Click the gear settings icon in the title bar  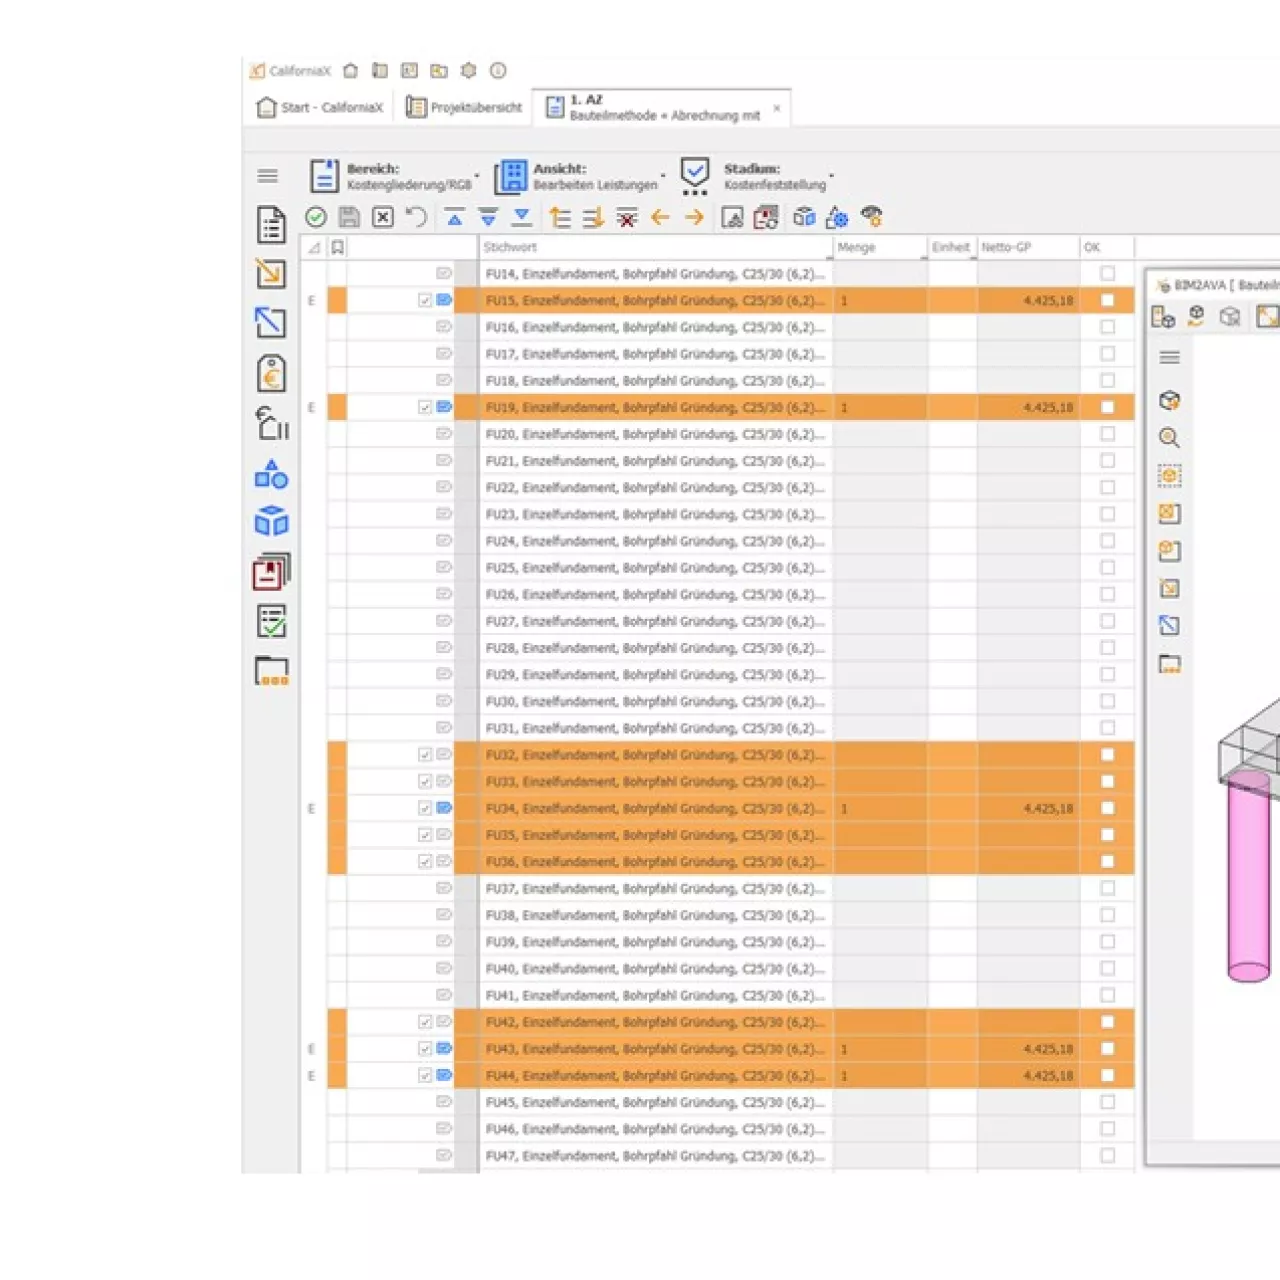pyautogui.click(x=468, y=70)
